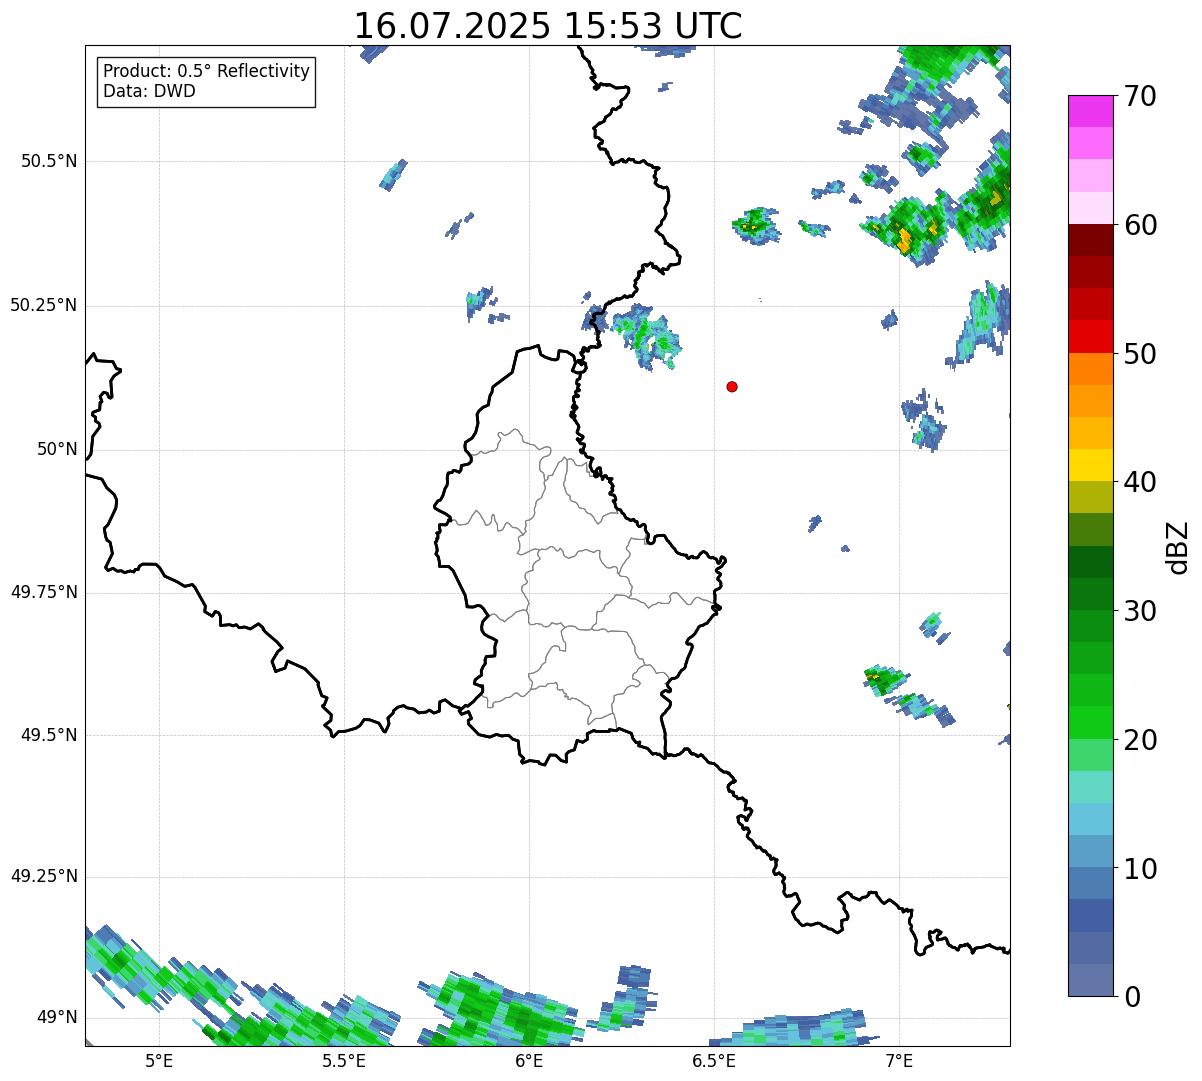
Task: Click the longitude label 6°E
Action: [x=529, y=1061]
